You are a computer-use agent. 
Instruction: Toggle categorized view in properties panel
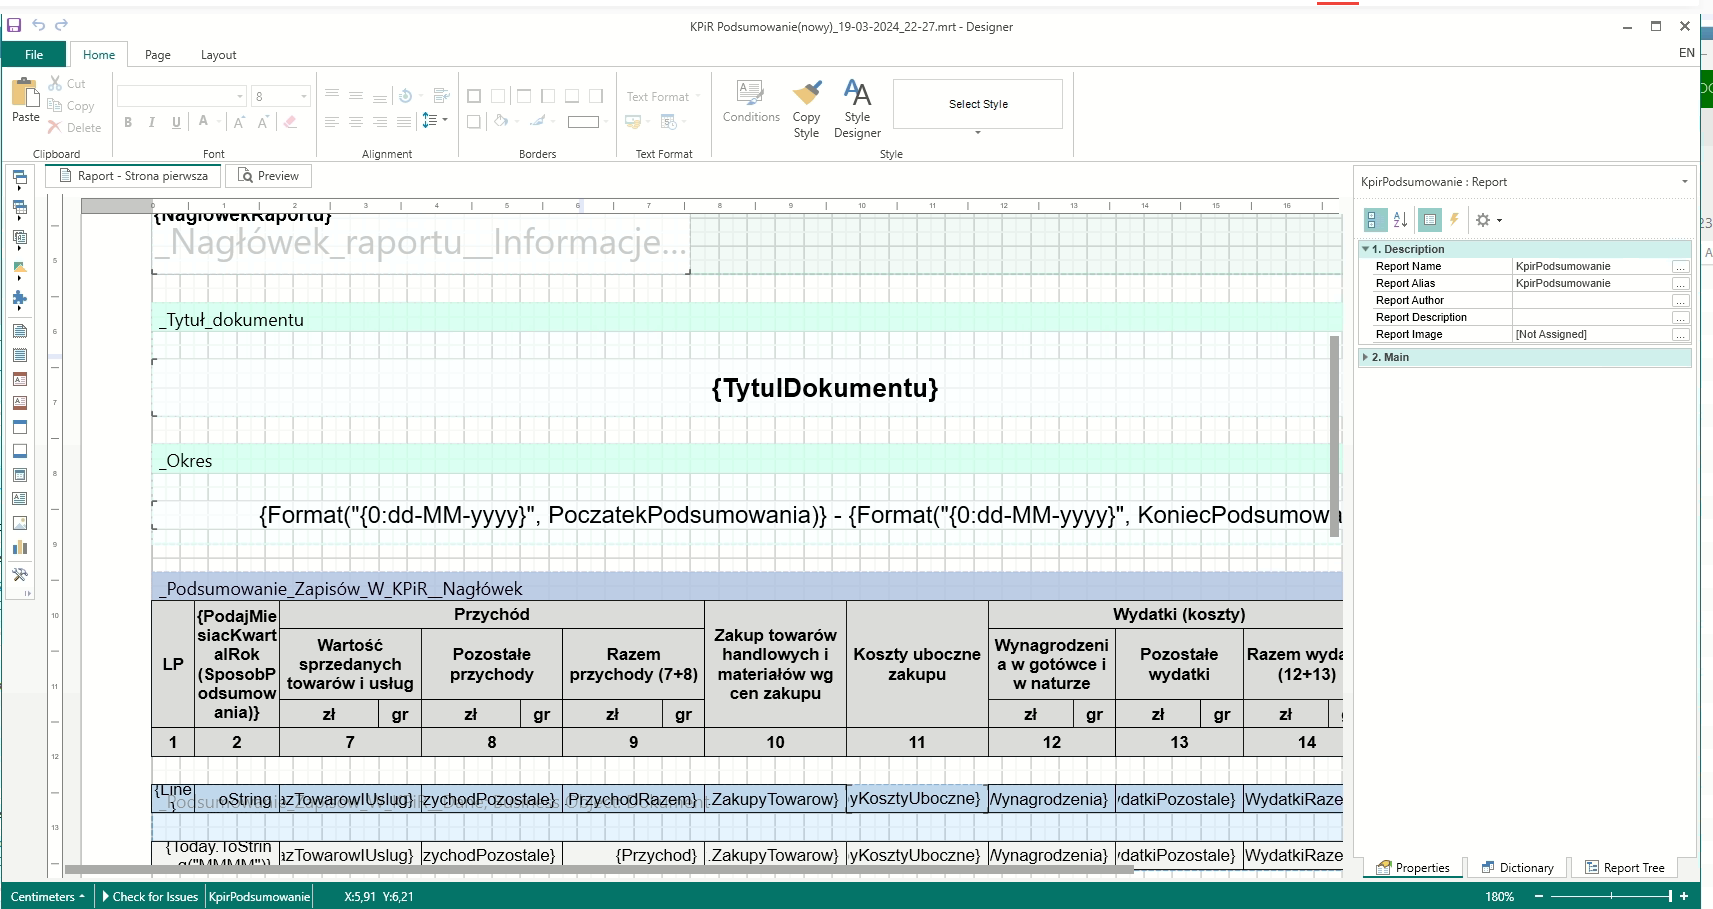coord(1375,220)
